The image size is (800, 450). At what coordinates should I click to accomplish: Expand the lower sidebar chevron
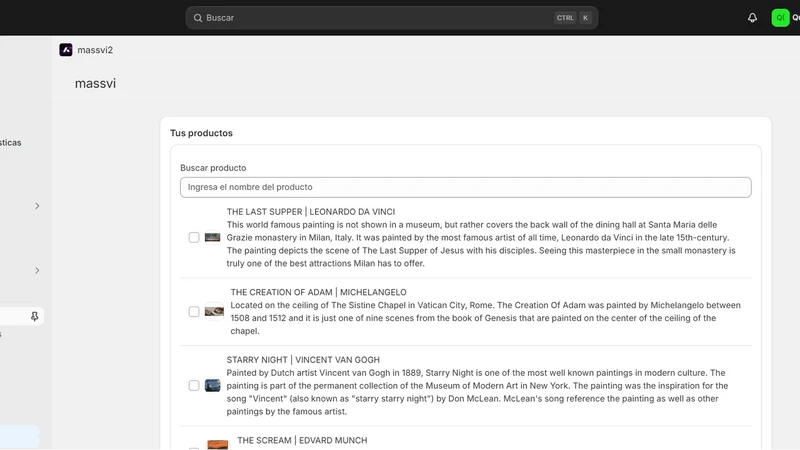point(37,270)
